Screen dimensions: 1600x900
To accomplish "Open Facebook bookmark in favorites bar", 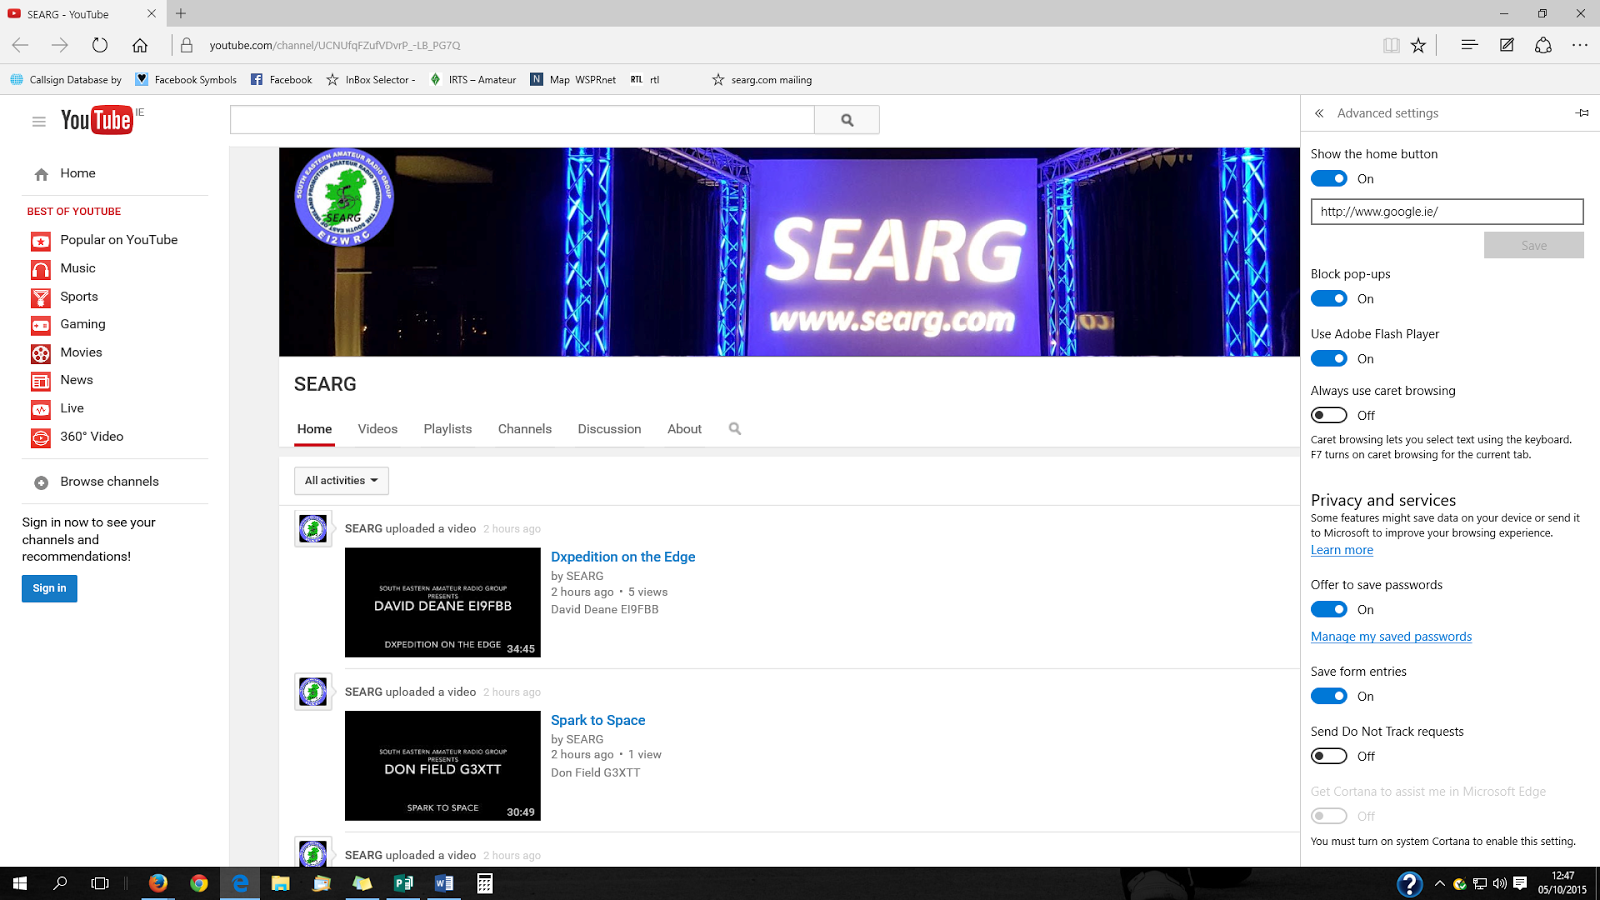I will coord(281,80).
